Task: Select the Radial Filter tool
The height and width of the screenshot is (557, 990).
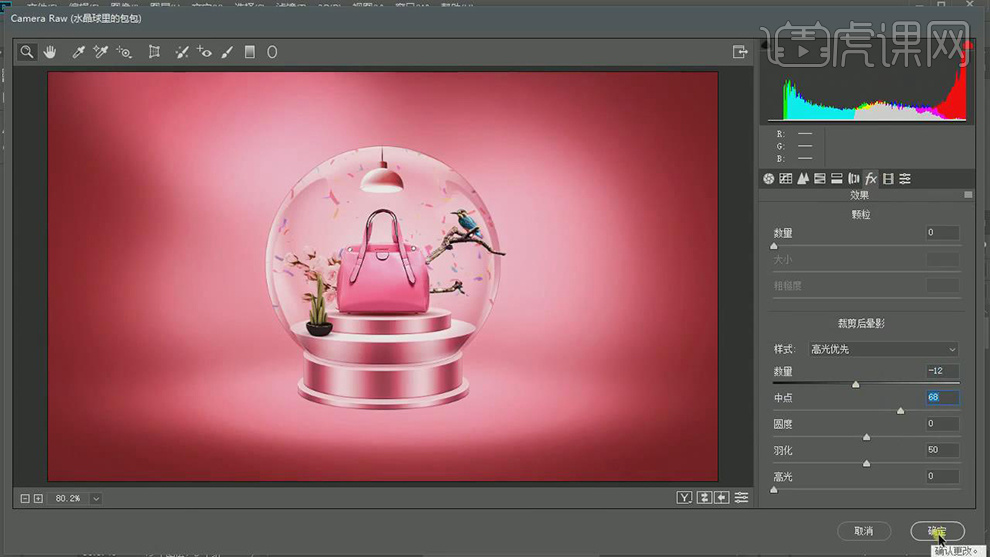Action: coord(272,52)
